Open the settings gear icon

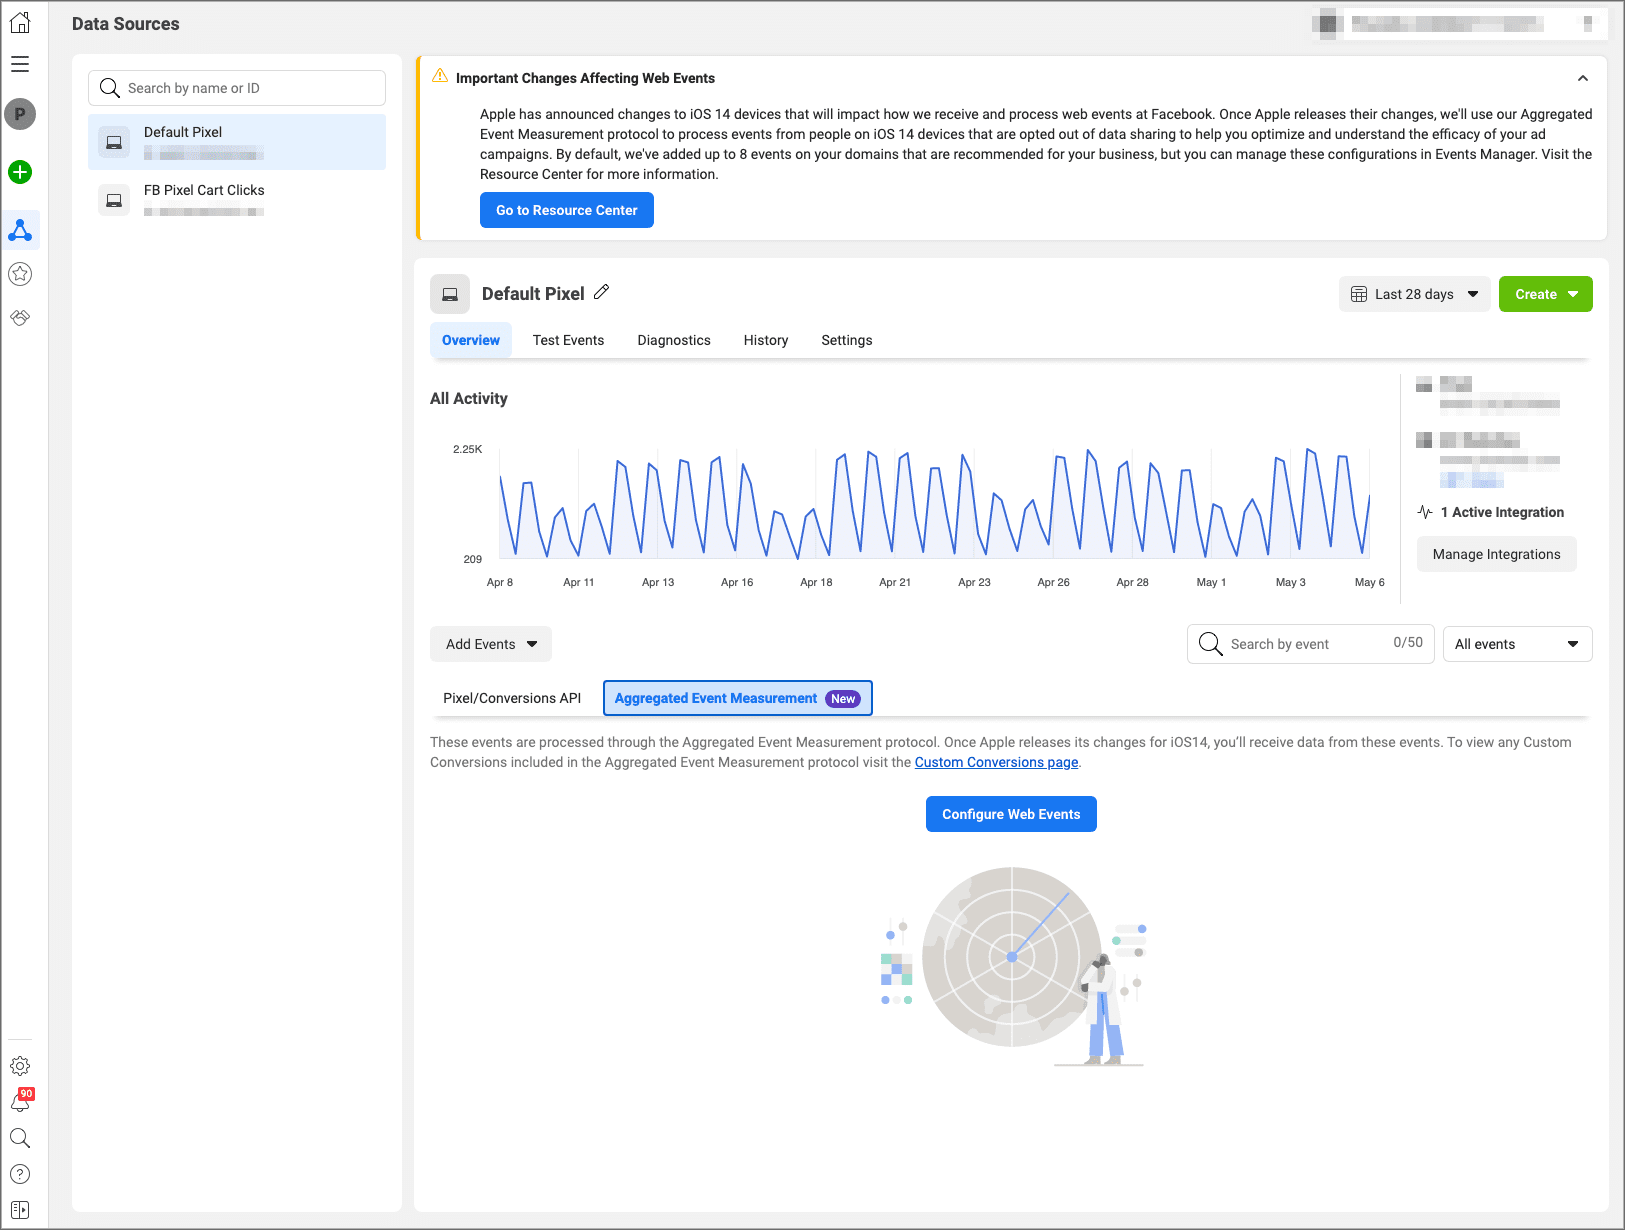[x=20, y=1066]
